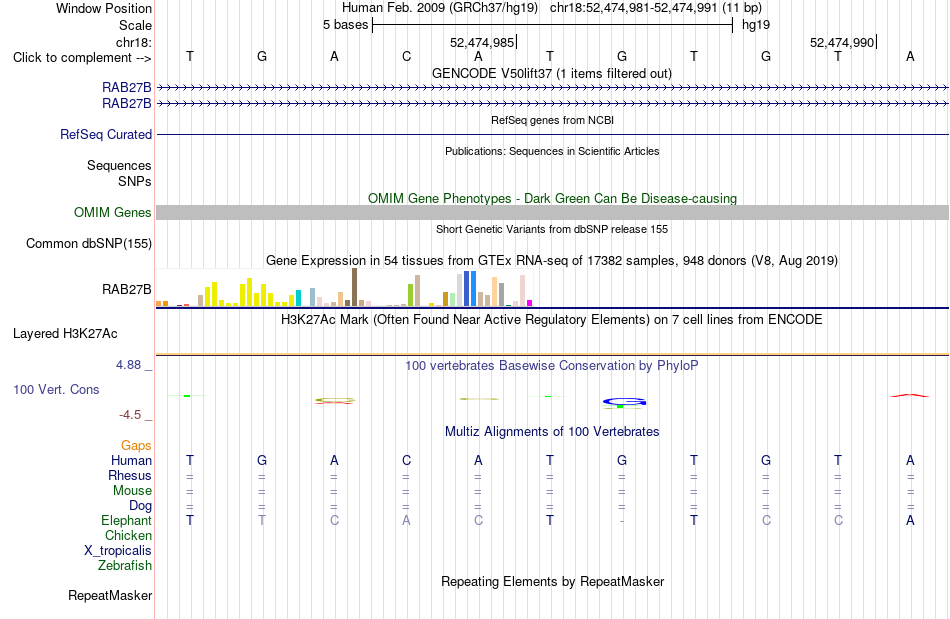This screenshot has height=619, width=950.
Task: Click the RefSeq Curated track label
Action: (x=105, y=134)
